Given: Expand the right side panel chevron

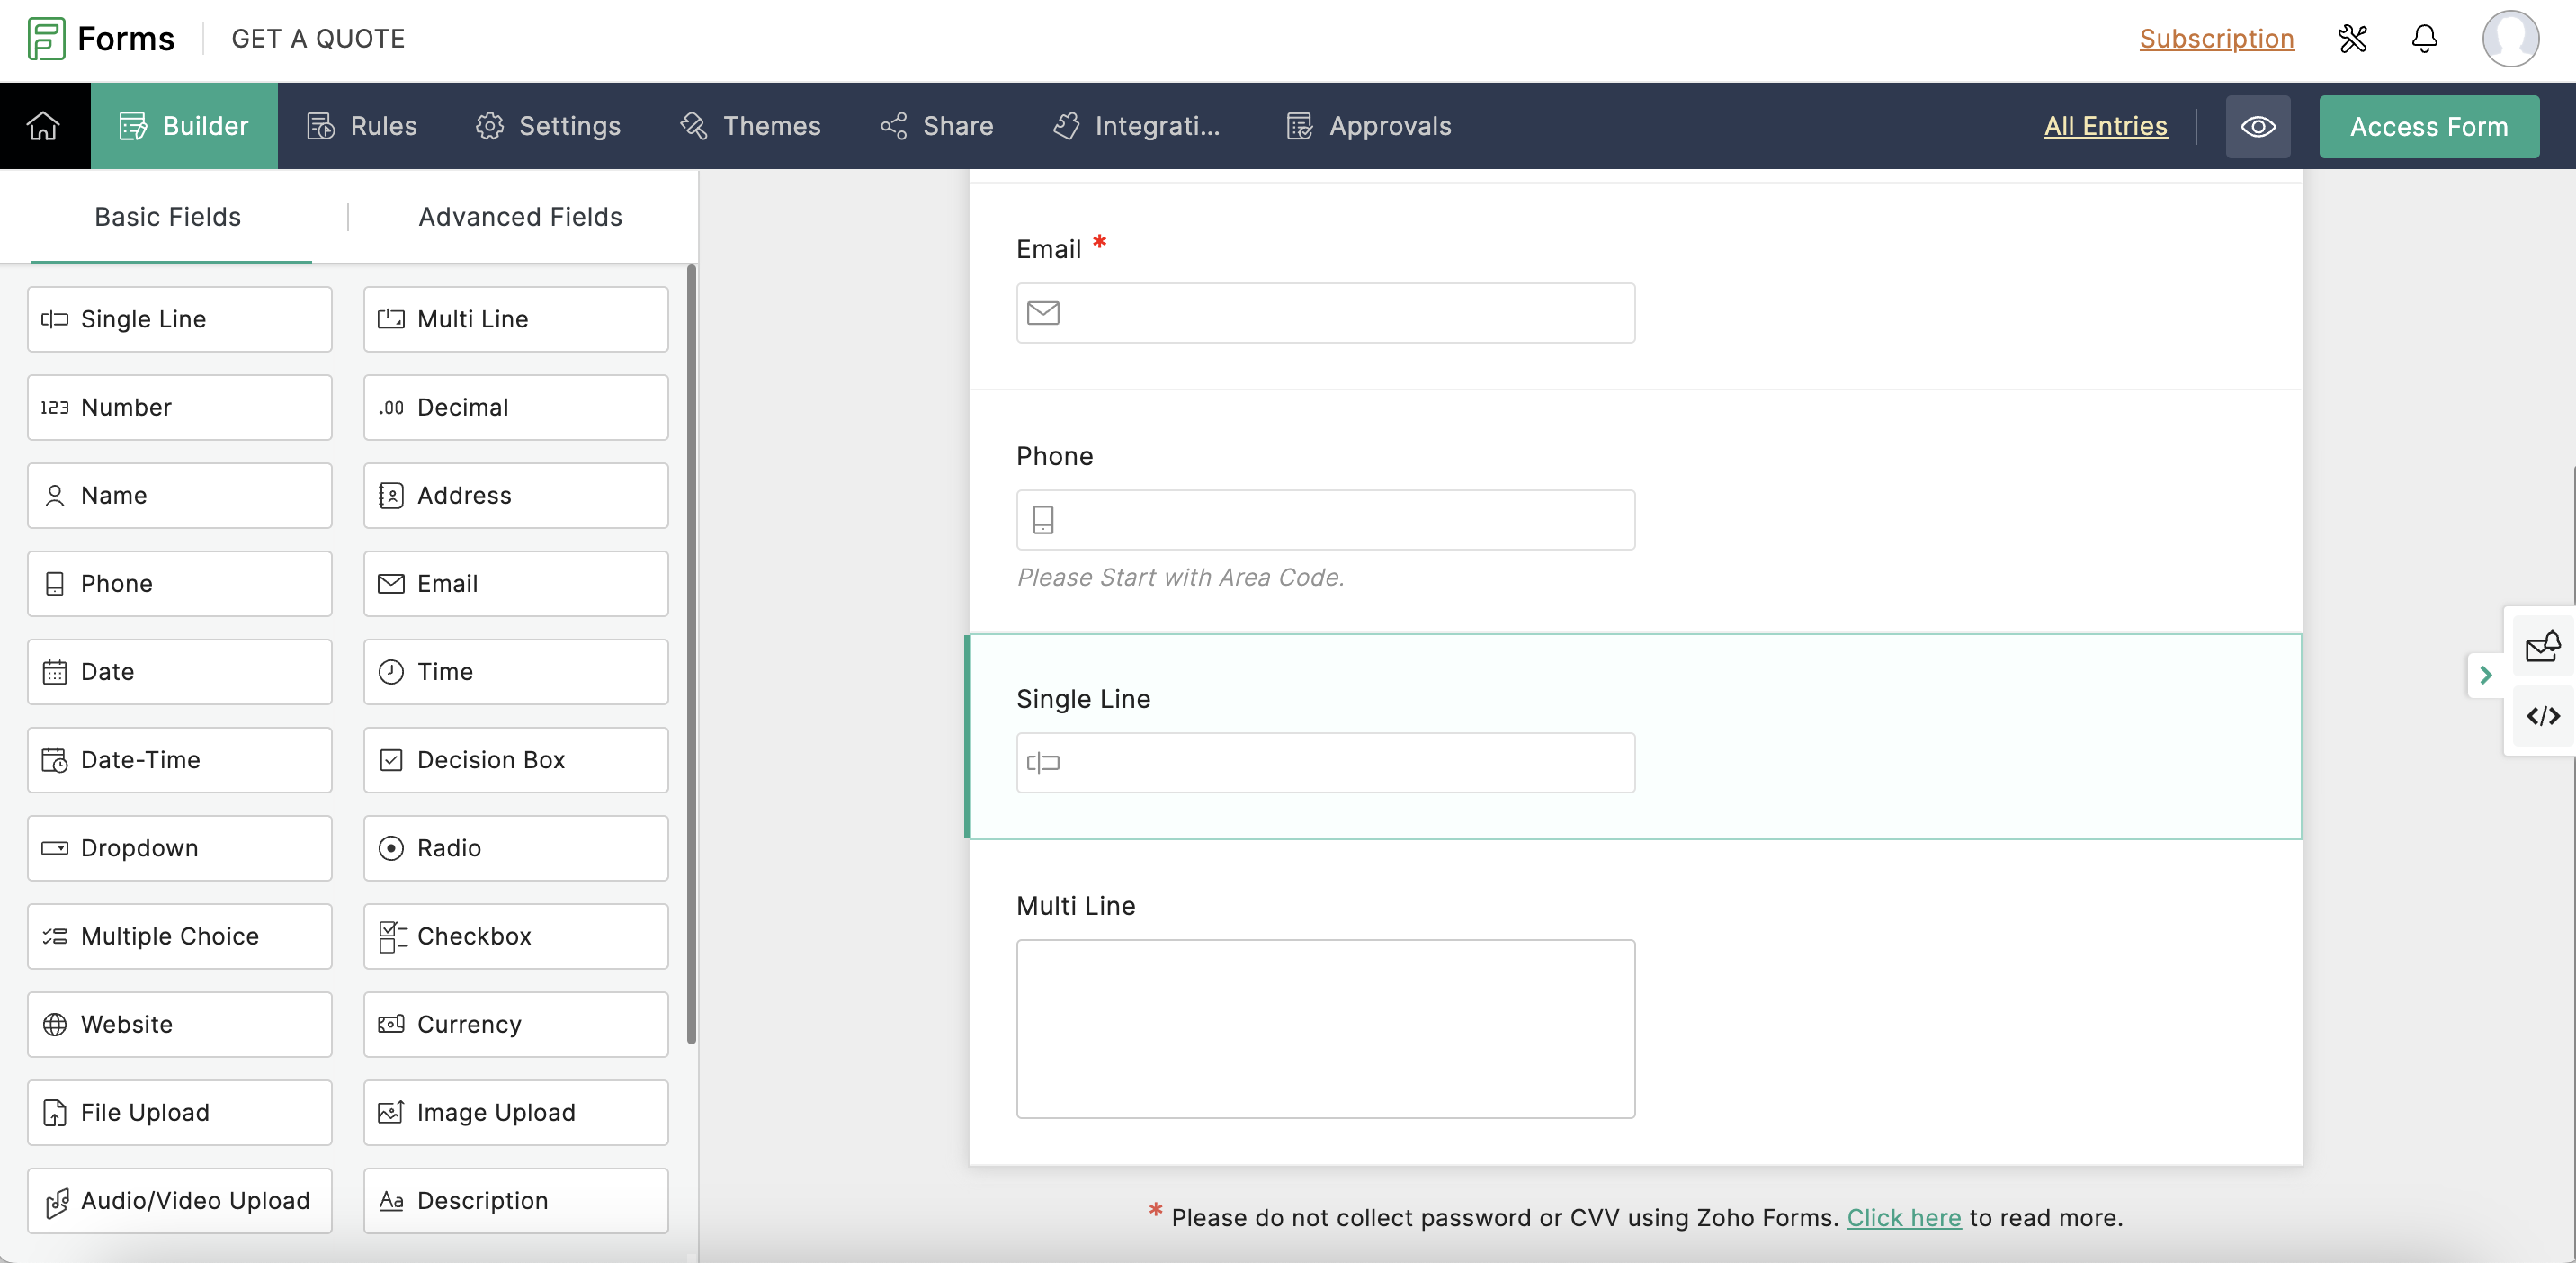Looking at the screenshot, I should (x=2485, y=676).
